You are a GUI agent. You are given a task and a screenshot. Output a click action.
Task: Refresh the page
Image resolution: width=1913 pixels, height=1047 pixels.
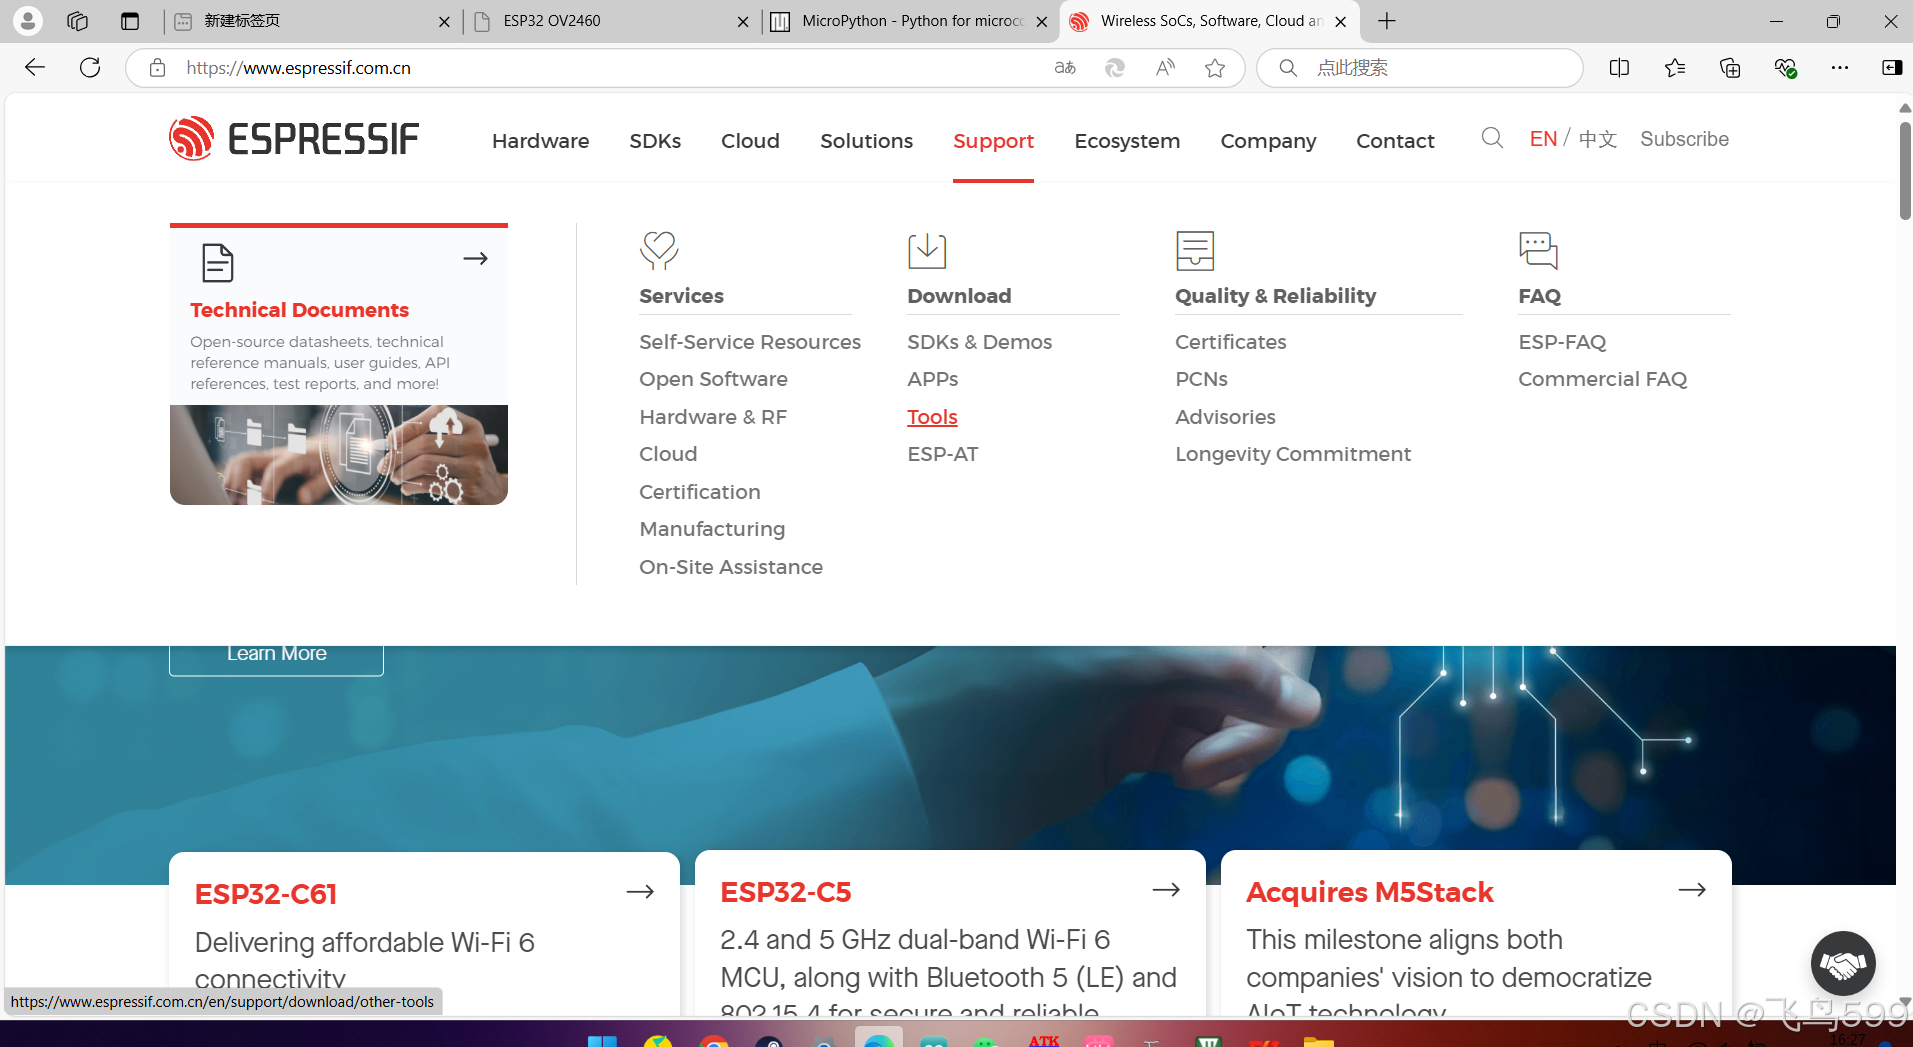(x=90, y=67)
